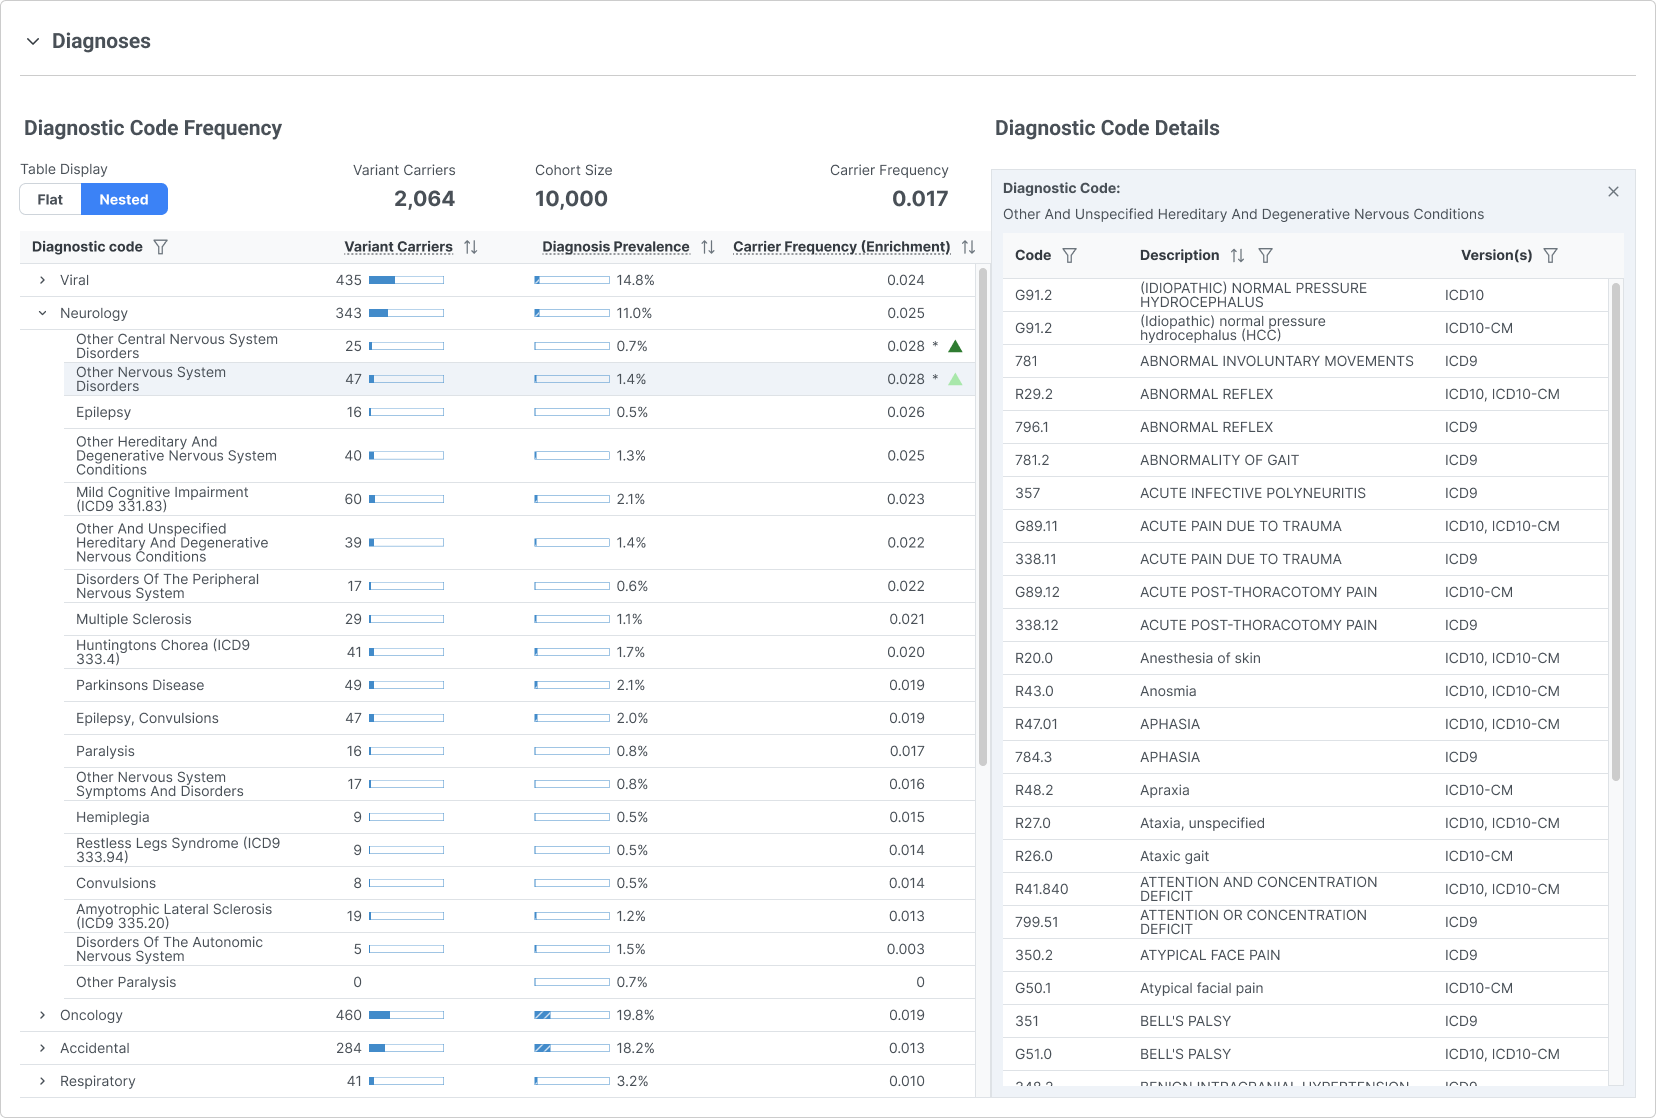
Task: Expand the Accidental category row
Action: coord(42,1048)
